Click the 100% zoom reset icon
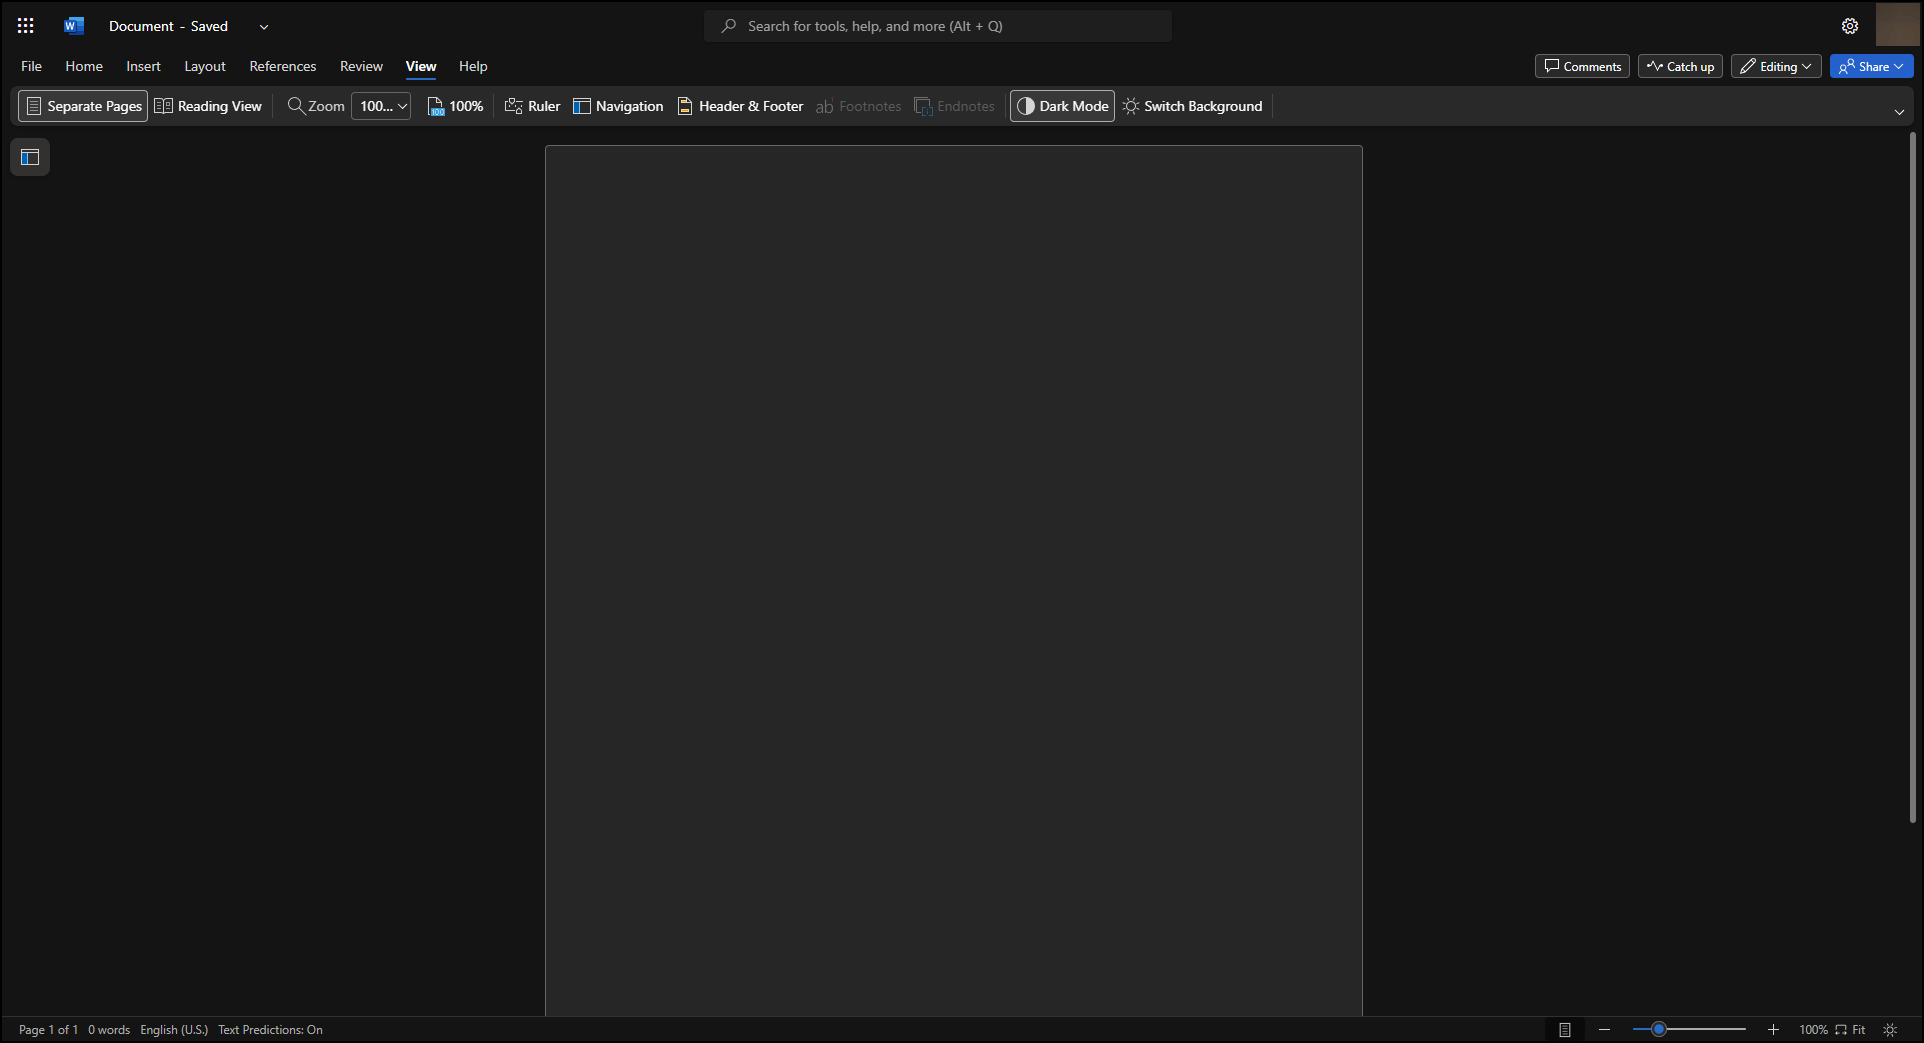1924x1043 pixels. (454, 106)
